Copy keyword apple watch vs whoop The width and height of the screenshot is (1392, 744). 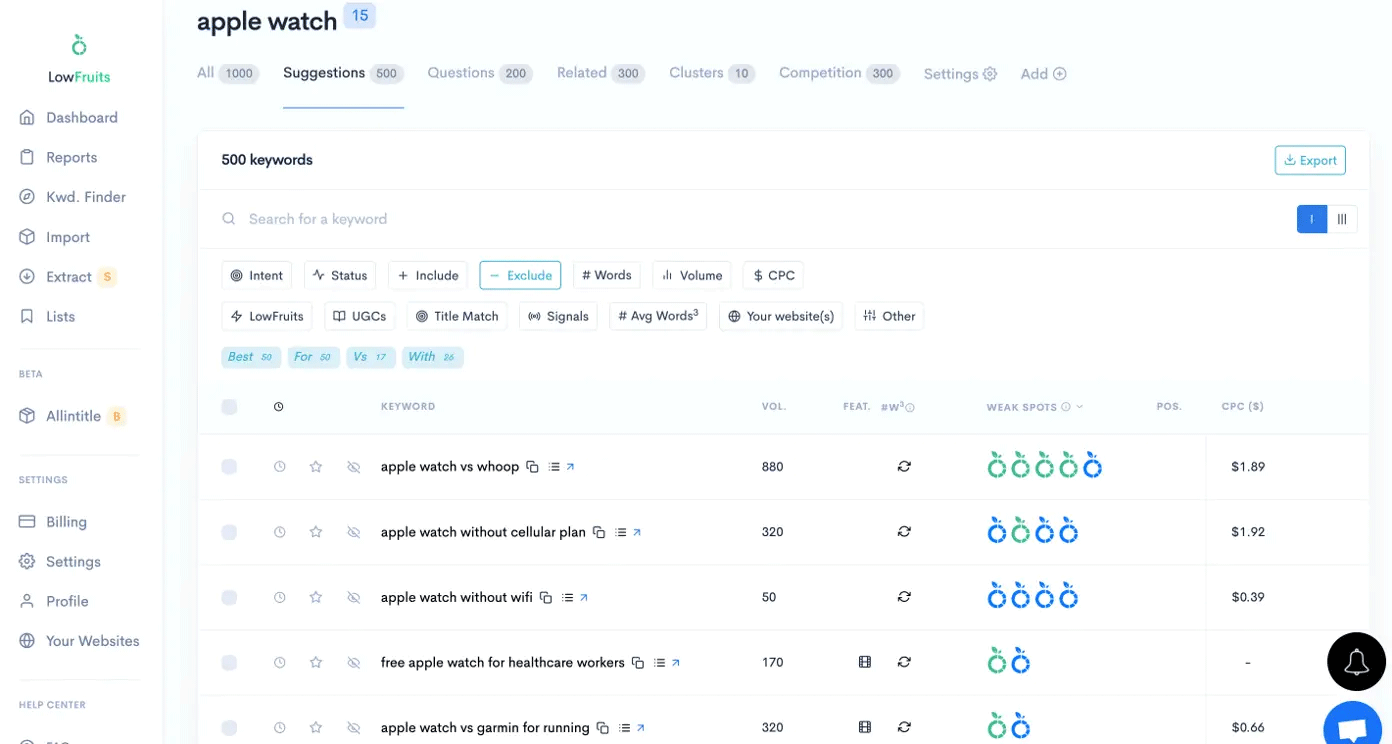pos(533,467)
